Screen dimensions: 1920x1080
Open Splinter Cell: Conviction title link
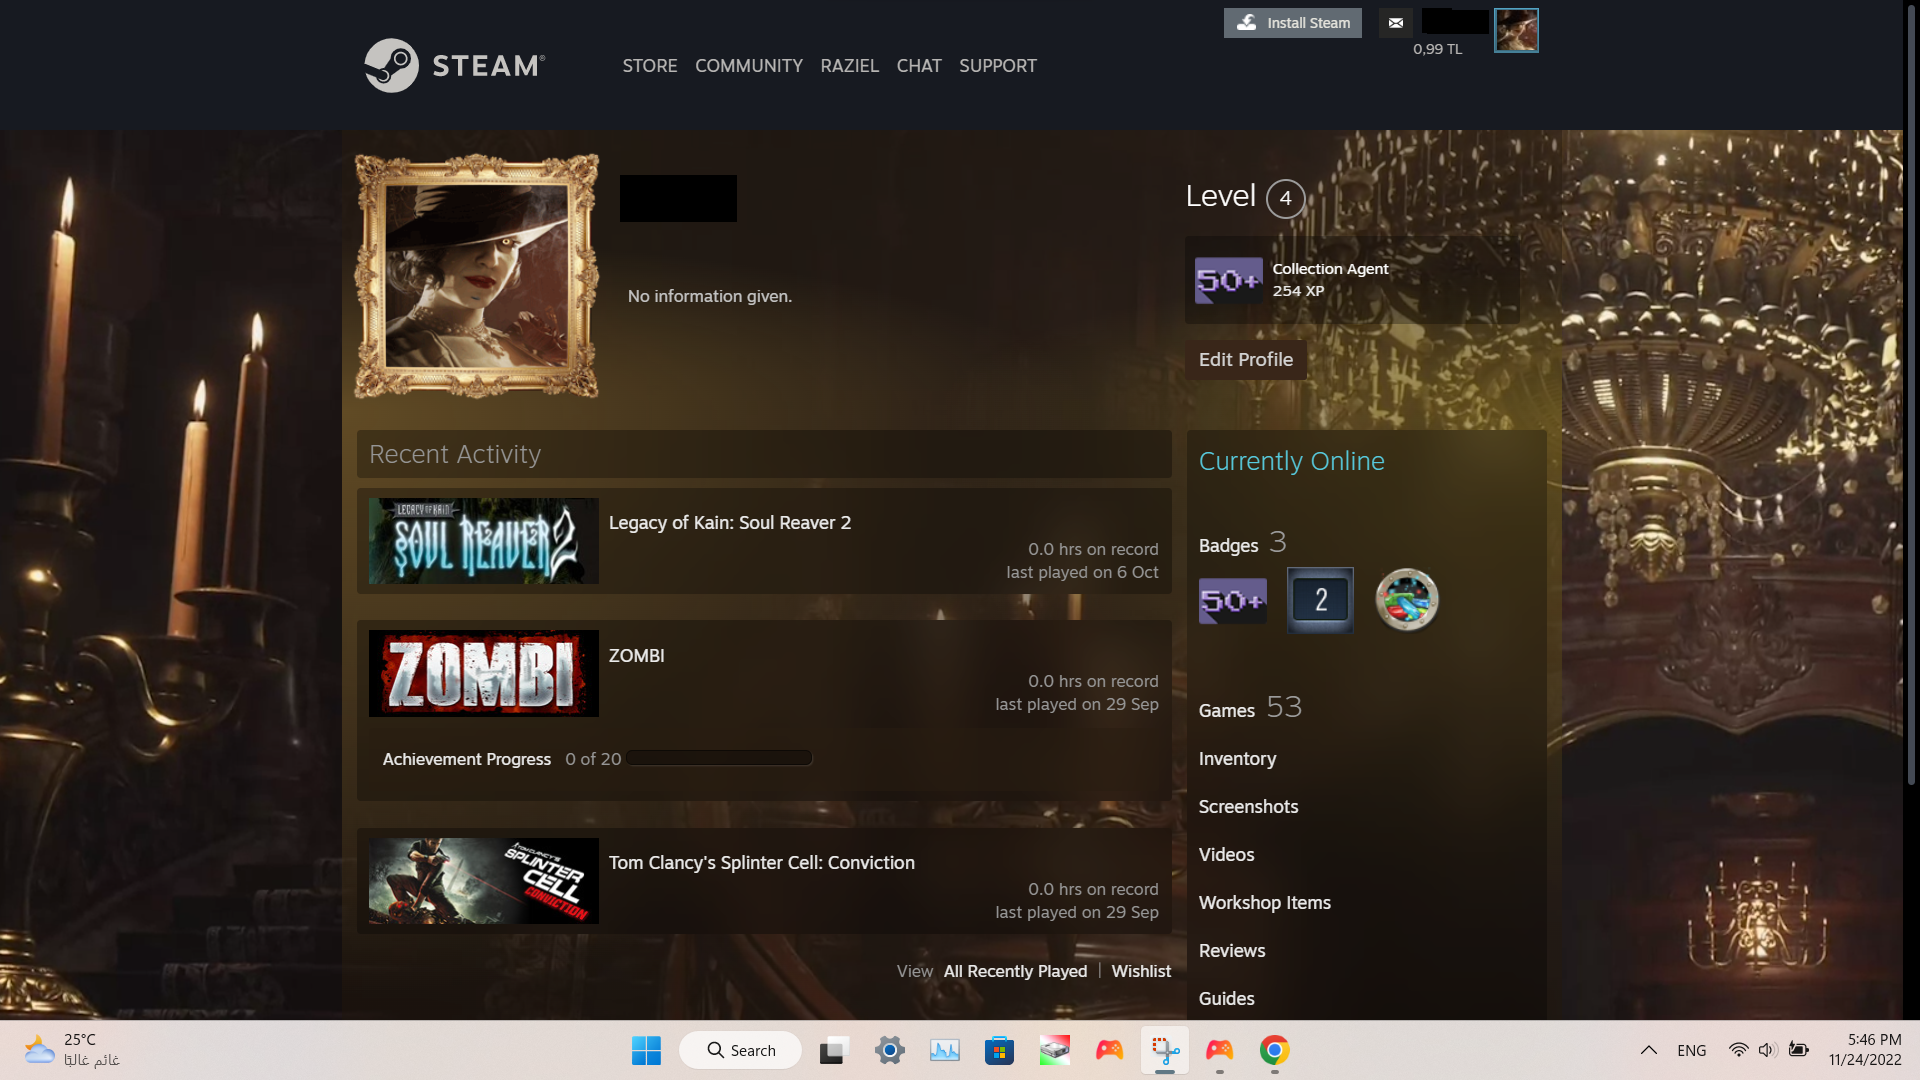(x=762, y=863)
